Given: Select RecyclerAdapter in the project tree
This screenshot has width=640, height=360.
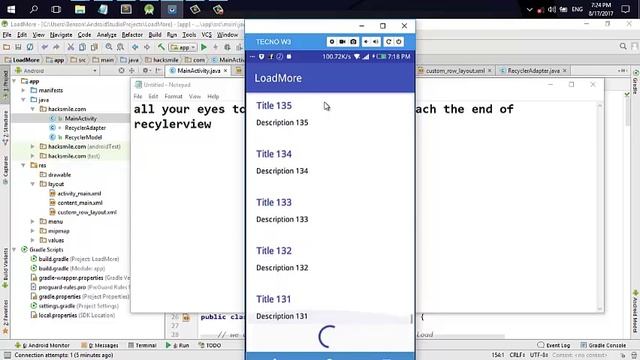Looking at the screenshot, I should click(x=85, y=128).
